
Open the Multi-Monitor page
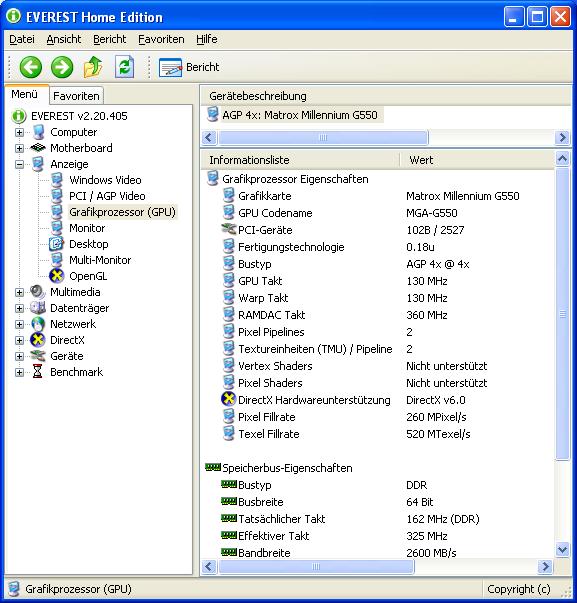pos(100,260)
